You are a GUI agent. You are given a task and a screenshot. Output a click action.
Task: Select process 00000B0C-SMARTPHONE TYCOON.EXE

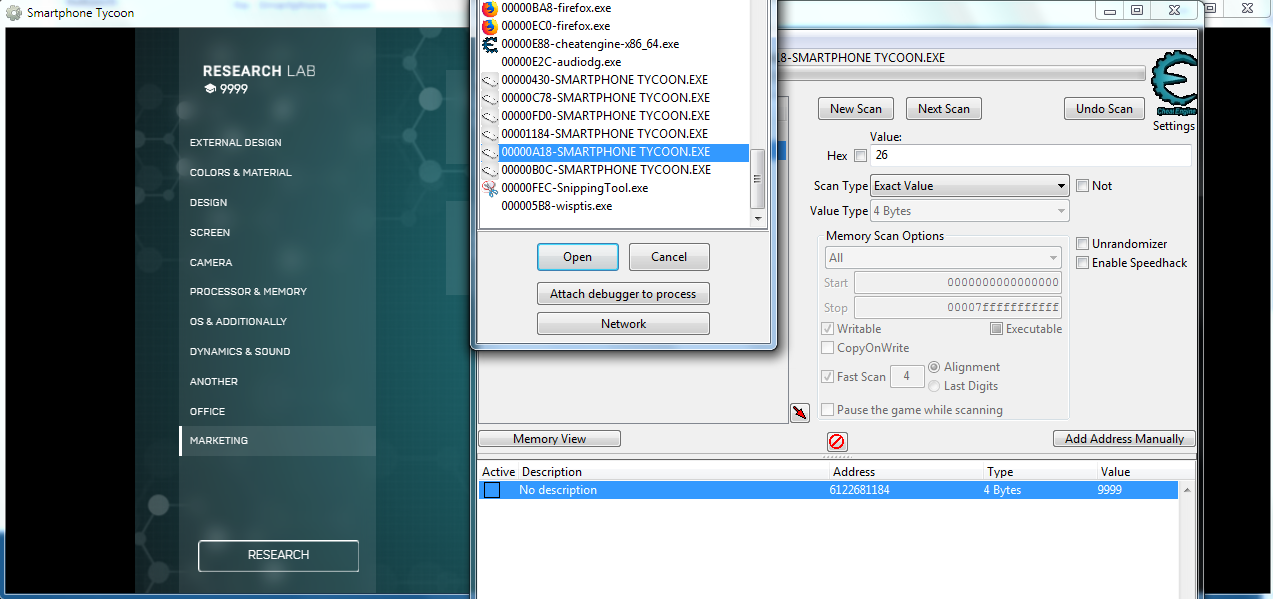click(x=606, y=170)
